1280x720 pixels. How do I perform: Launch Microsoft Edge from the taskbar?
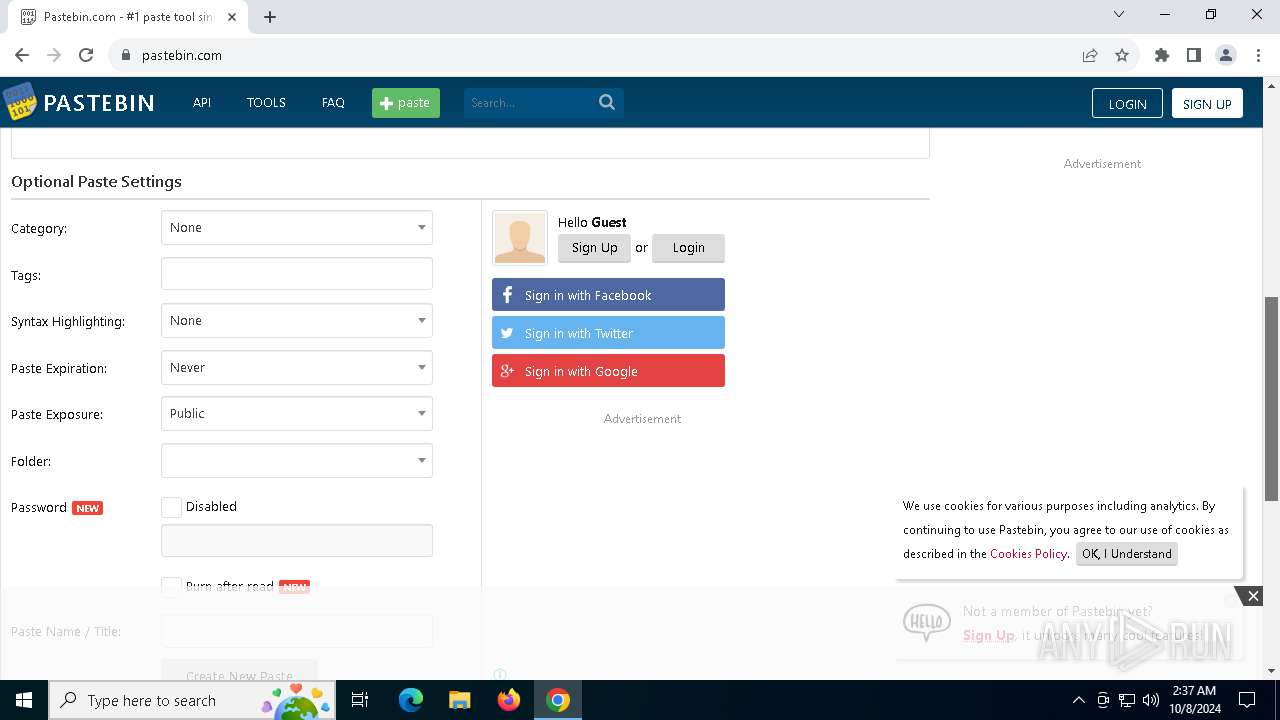(x=411, y=700)
